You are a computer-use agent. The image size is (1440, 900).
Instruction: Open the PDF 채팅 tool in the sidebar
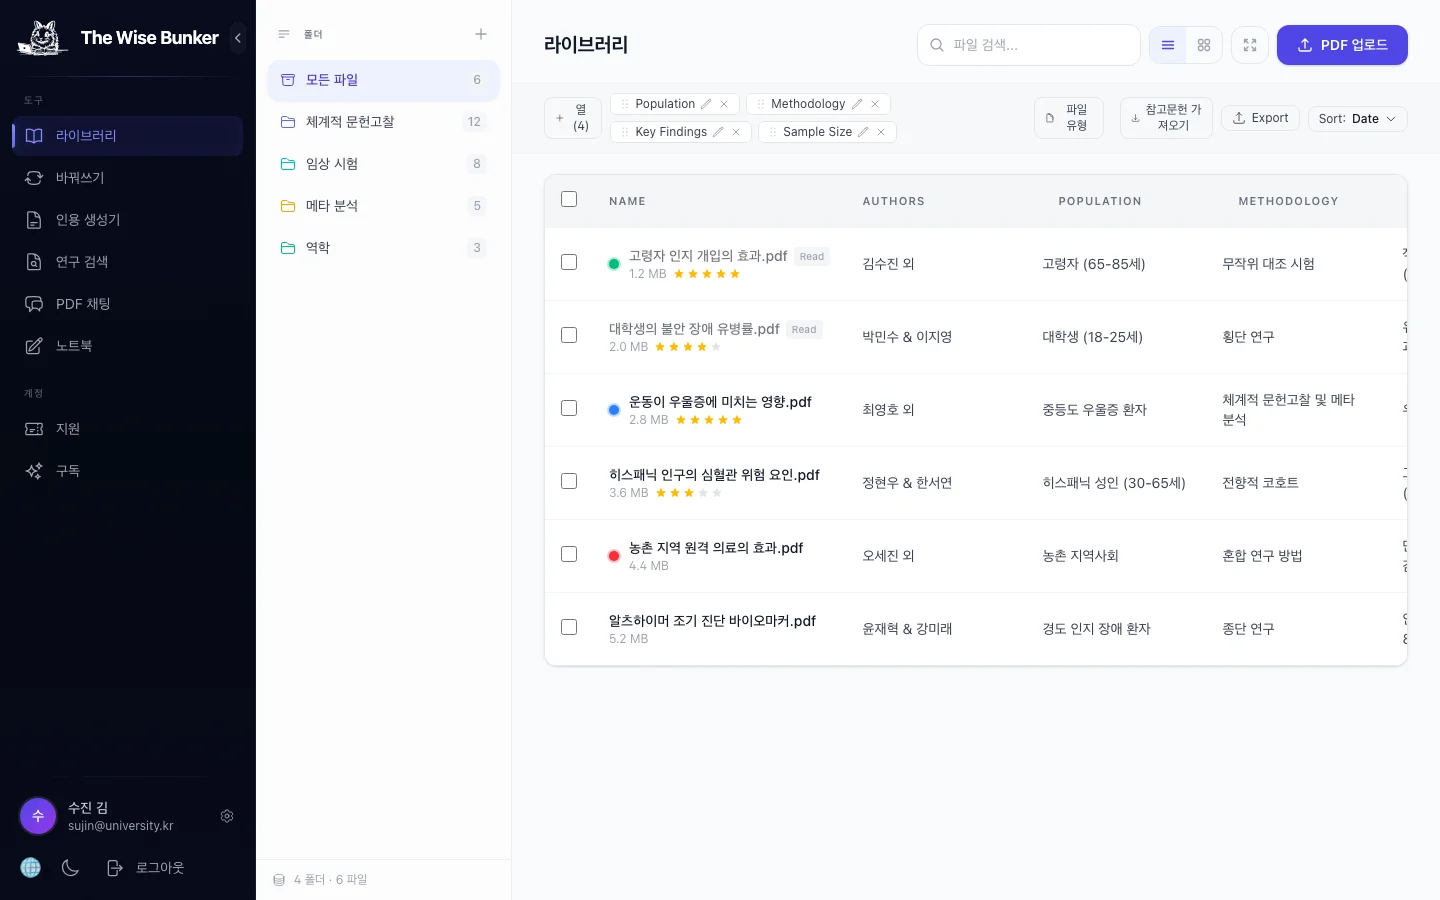tap(83, 304)
